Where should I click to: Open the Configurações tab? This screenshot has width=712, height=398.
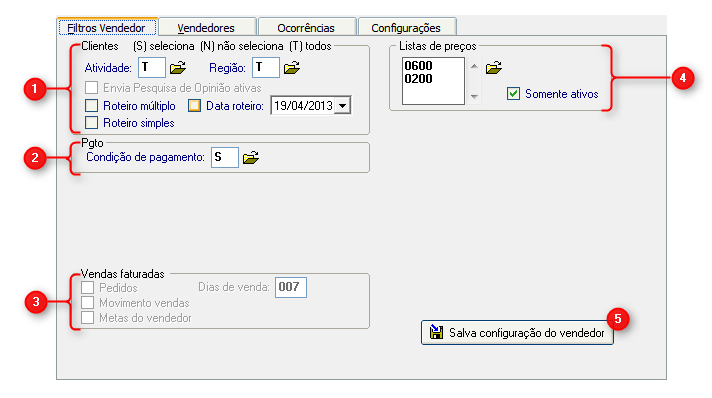(406, 28)
